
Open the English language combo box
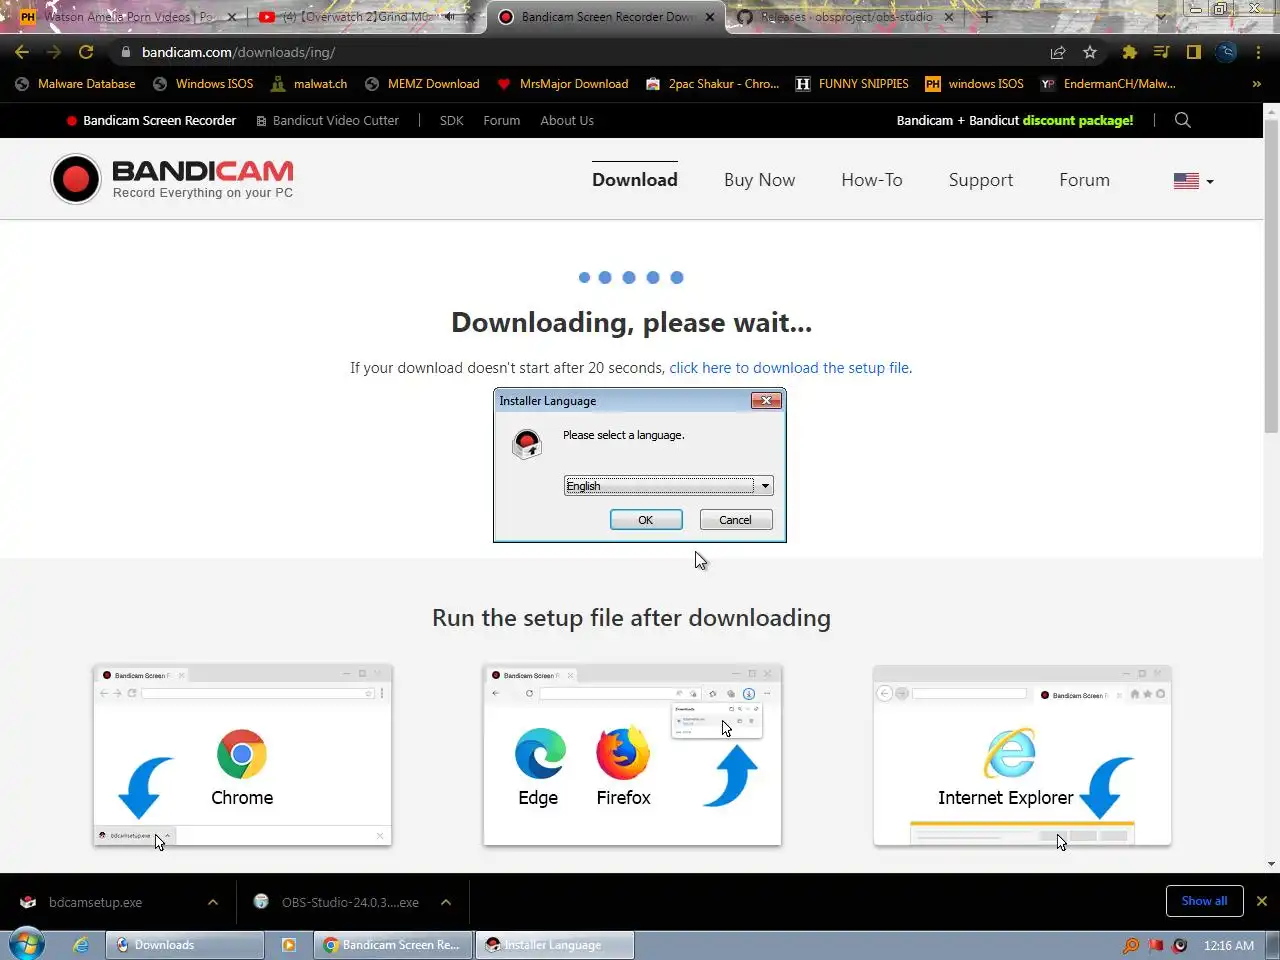pyautogui.click(x=668, y=486)
